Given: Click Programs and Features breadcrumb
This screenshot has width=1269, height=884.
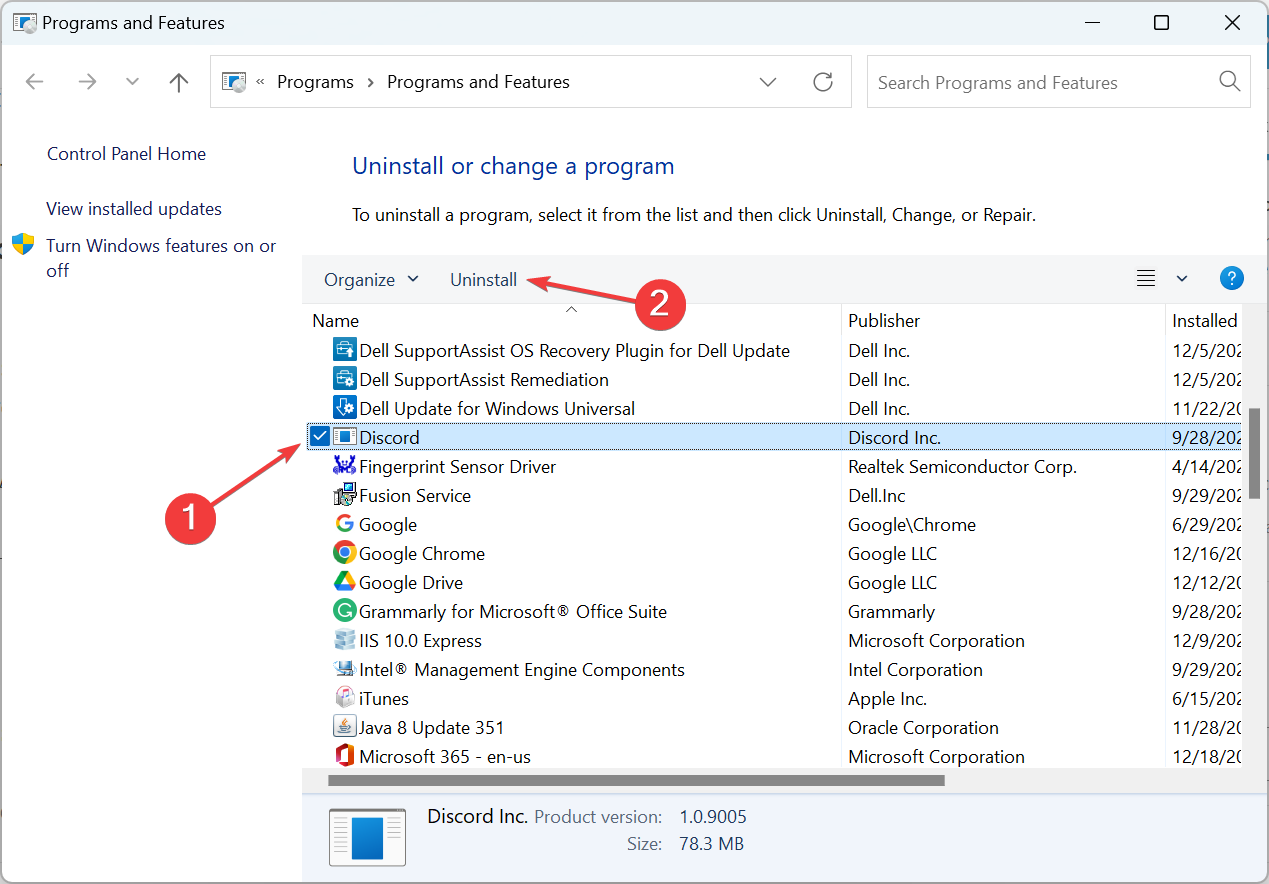Looking at the screenshot, I should [478, 82].
